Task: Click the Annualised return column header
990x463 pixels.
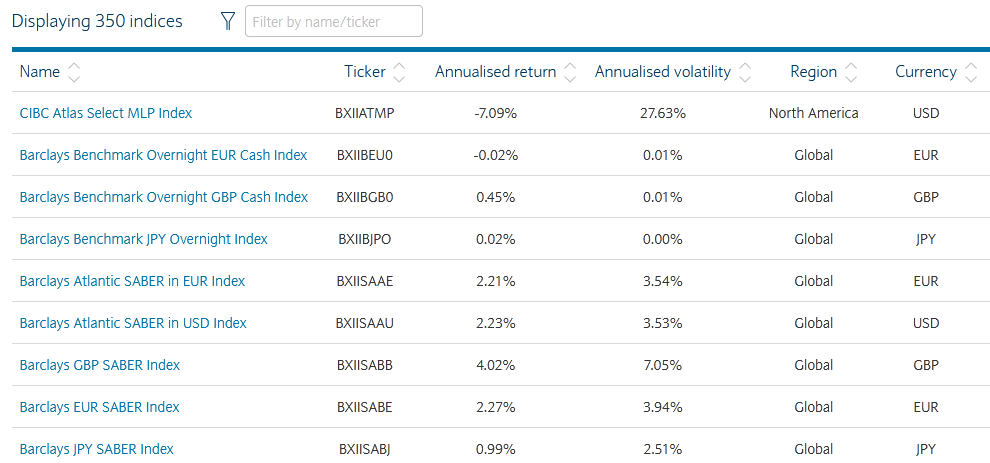Action: pyautogui.click(x=495, y=72)
